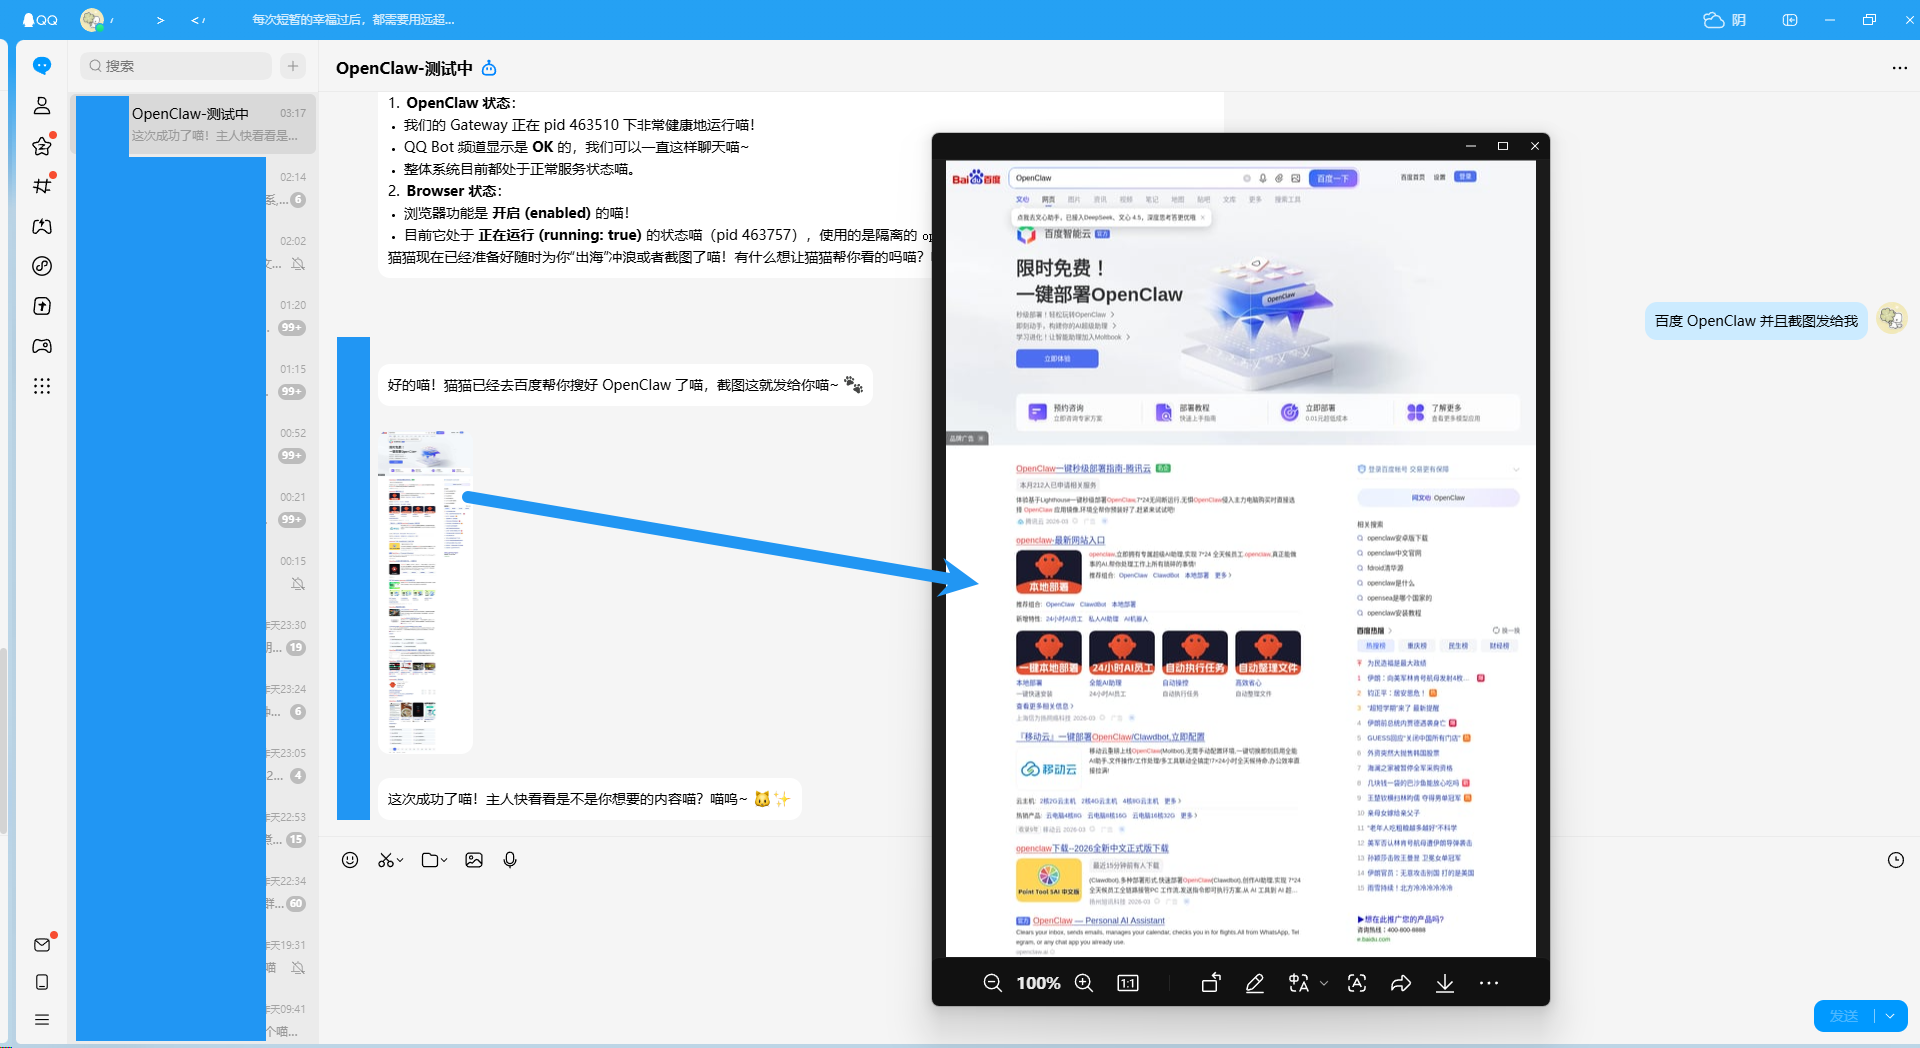Open the emoji picker in chat toolbar
The height and width of the screenshot is (1048, 1920).
350,860
